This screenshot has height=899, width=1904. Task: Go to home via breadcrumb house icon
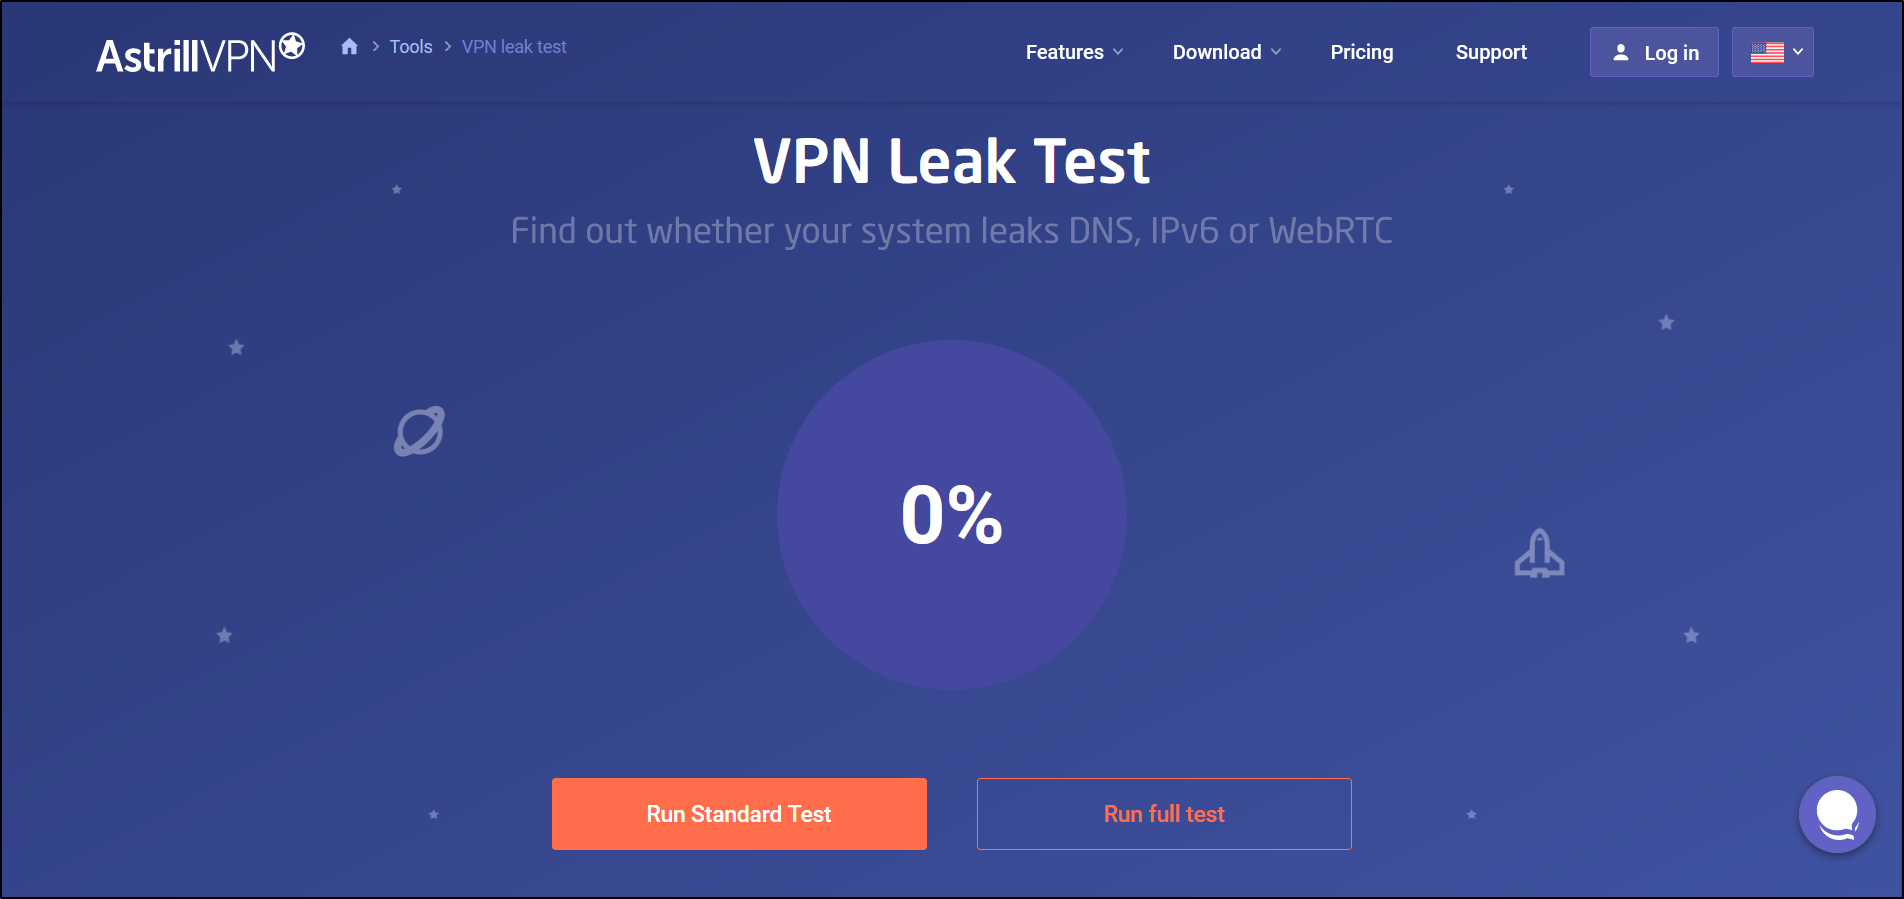pos(349,47)
